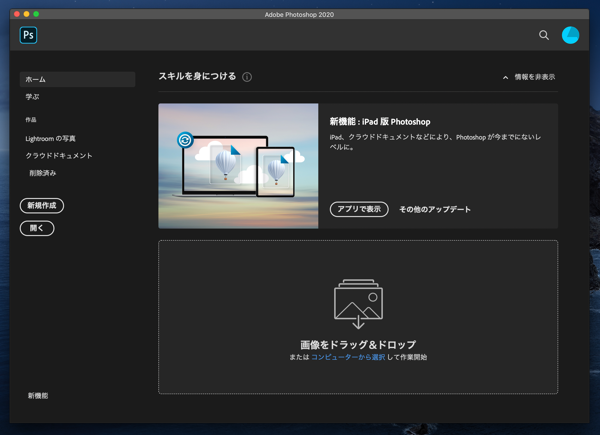Click the info icon beside スキルを身につける
The width and height of the screenshot is (600, 435).
click(247, 77)
